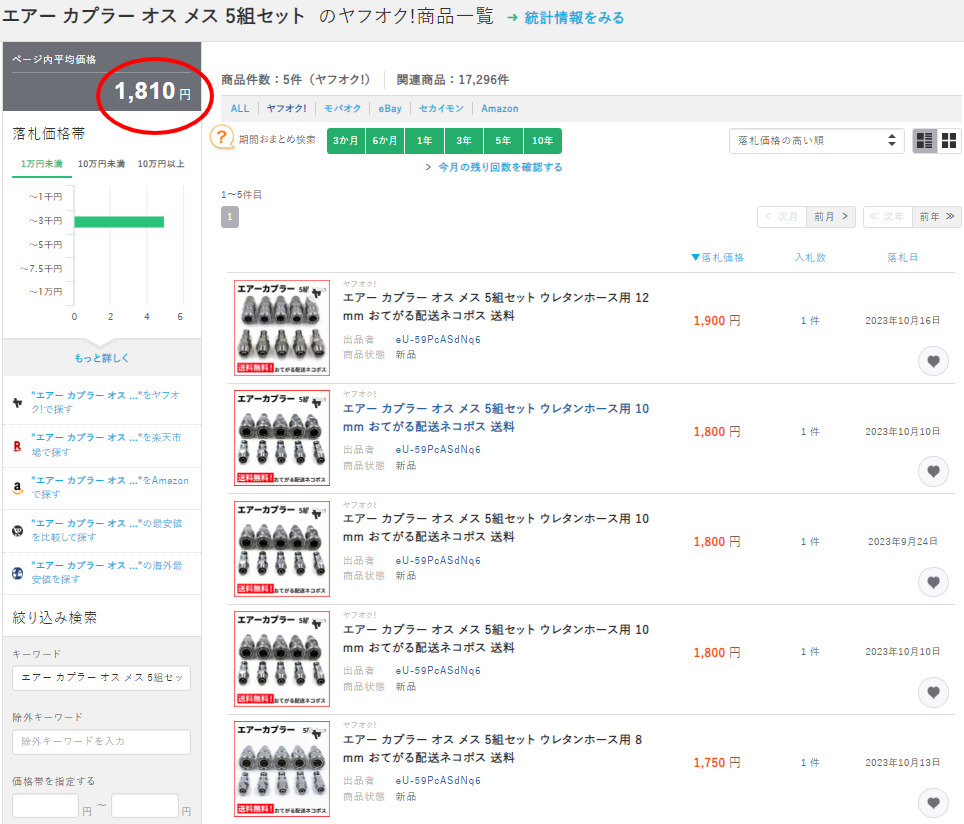Viewport: 964px width, 824px height.
Task: Select the 3か月 period search button
Action: 346,141
